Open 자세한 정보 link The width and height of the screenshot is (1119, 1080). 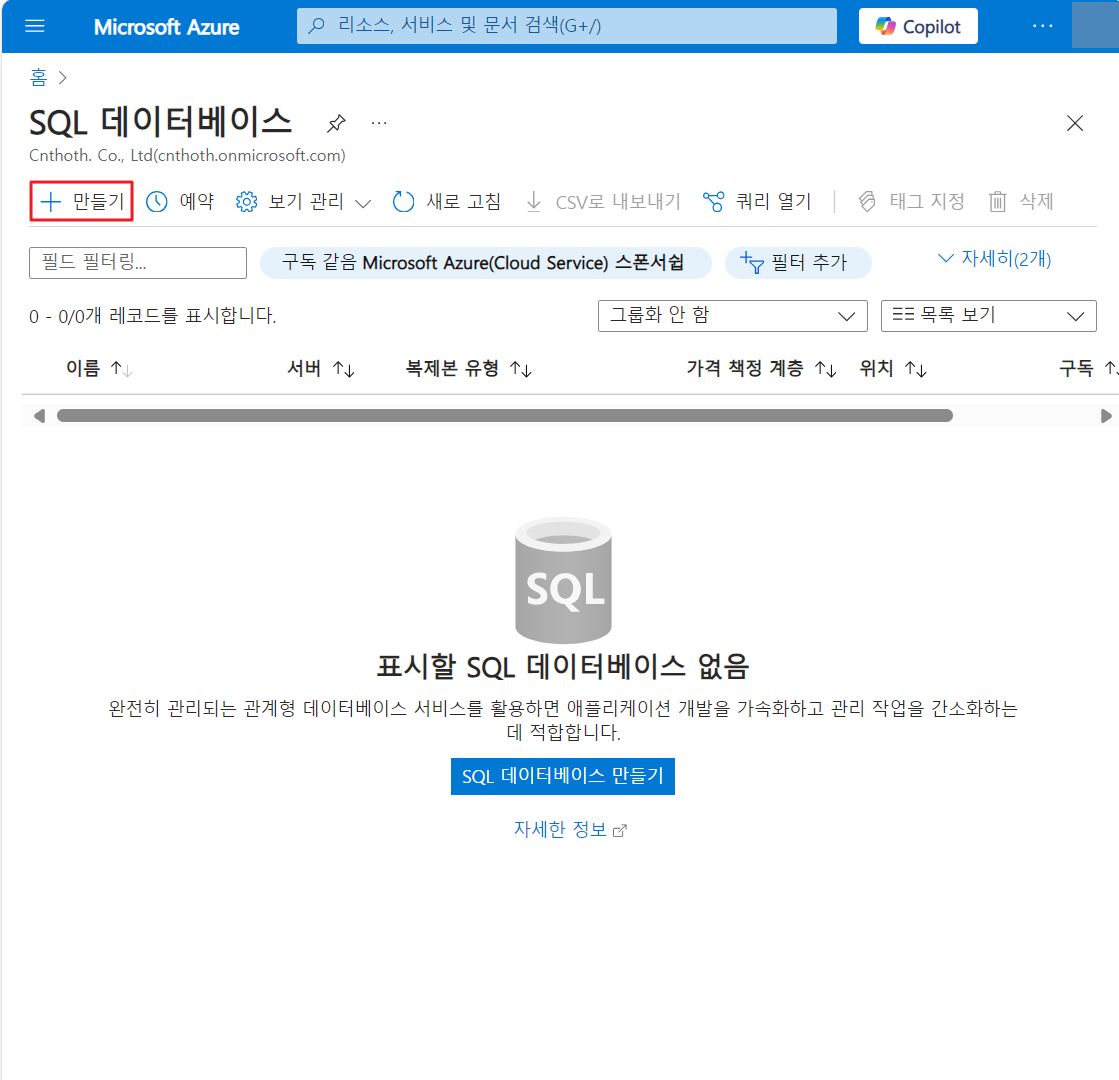[569, 829]
